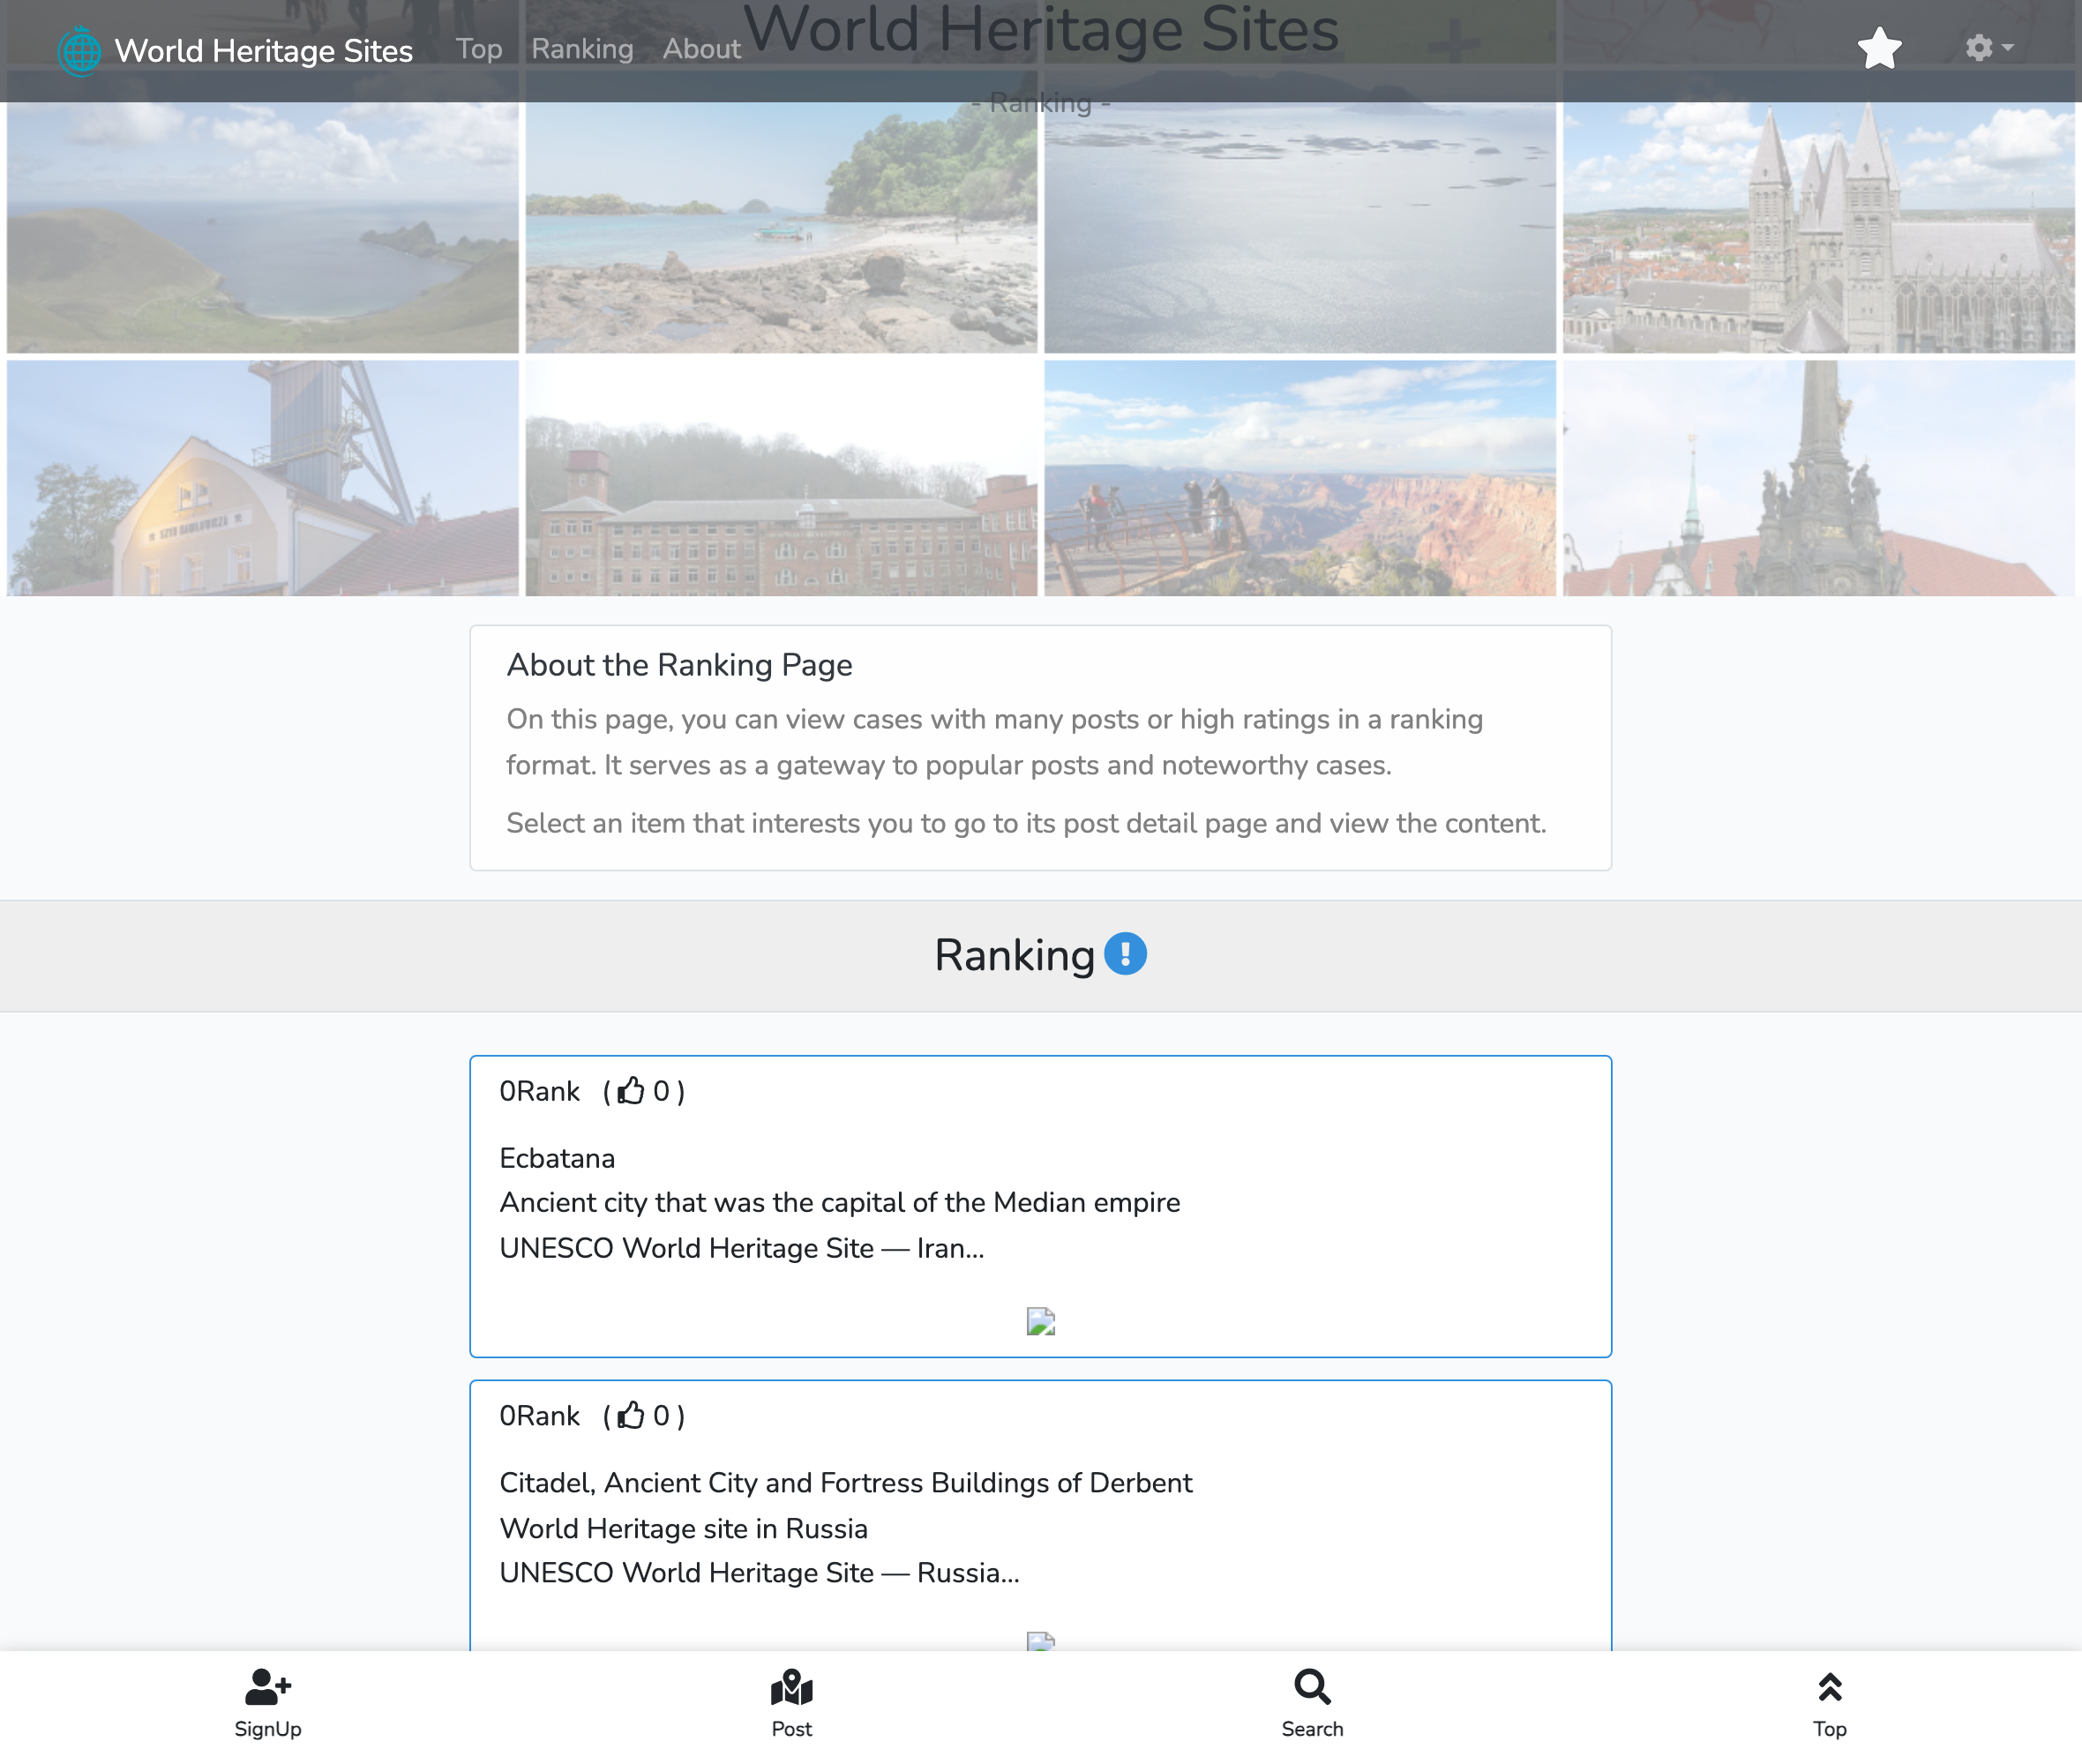The width and height of the screenshot is (2082, 1764).
Task: Click the mine shaft tower building photo
Action: 263,478
